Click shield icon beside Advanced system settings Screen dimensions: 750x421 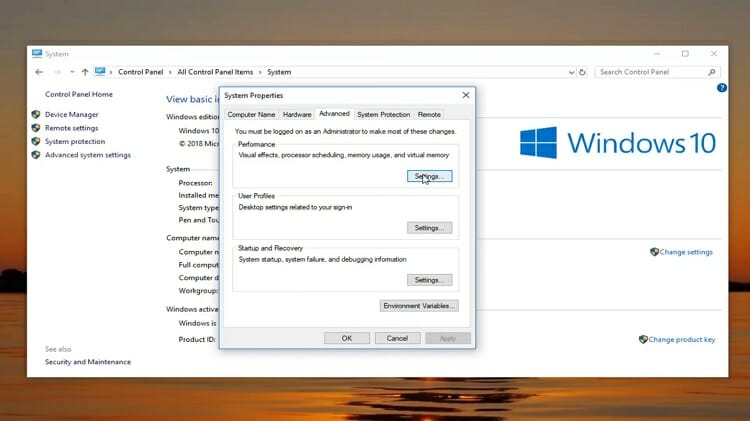[36, 155]
